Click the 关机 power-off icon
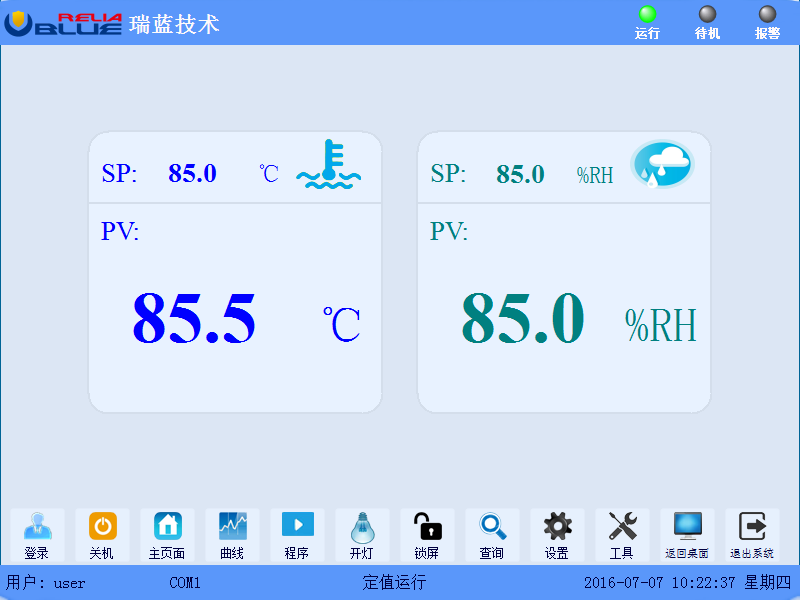Image resolution: width=800 pixels, height=600 pixels. (x=103, y=535)
